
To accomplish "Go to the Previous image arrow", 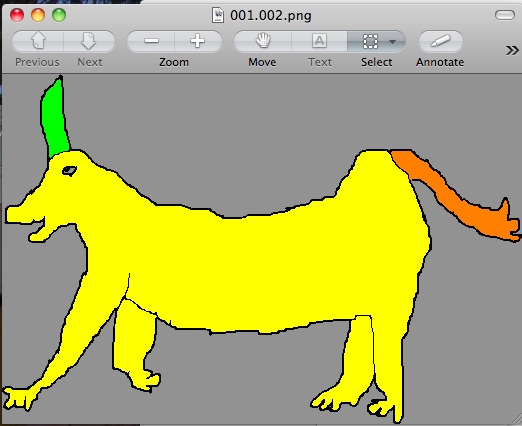I will (38, 41).
